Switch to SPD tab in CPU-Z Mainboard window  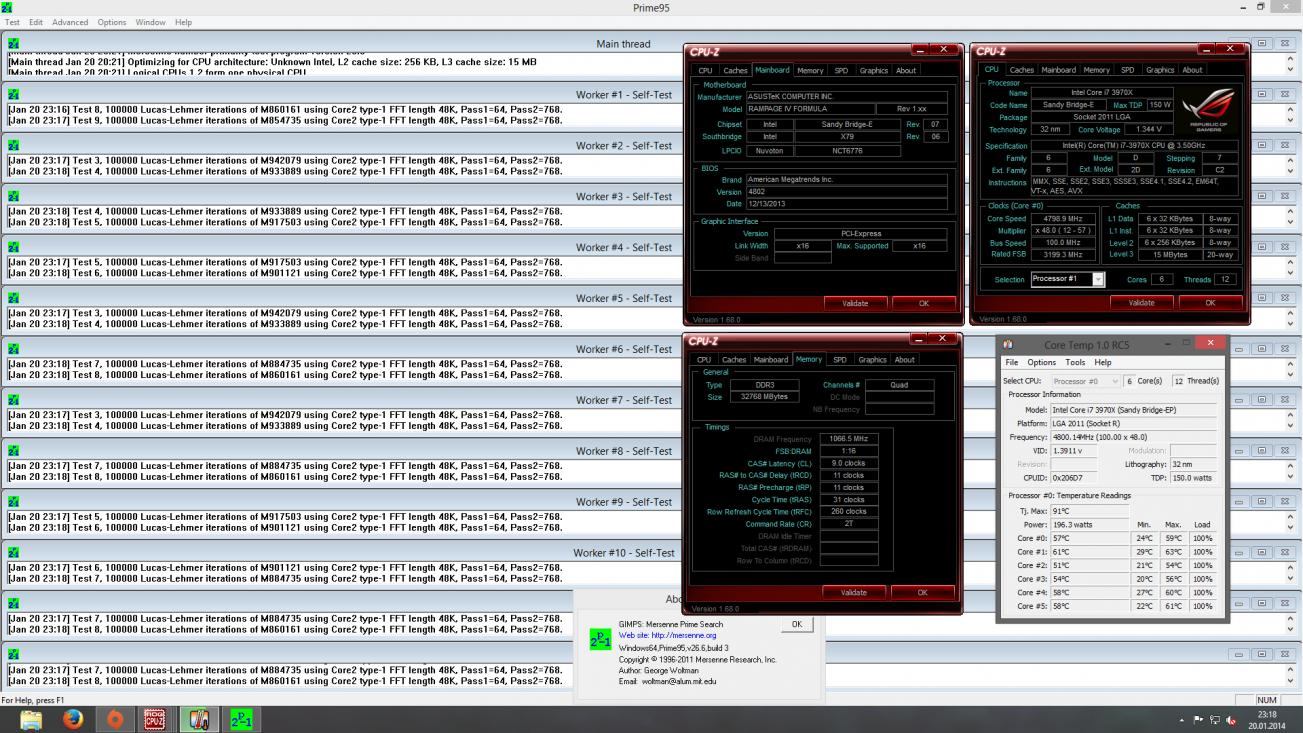click(841, 70)
